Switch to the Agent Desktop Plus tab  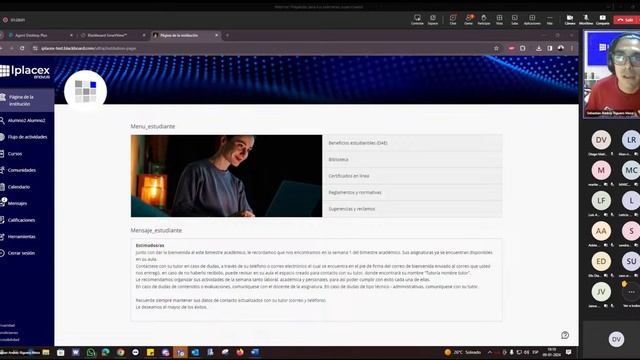(x=40, y=36)
